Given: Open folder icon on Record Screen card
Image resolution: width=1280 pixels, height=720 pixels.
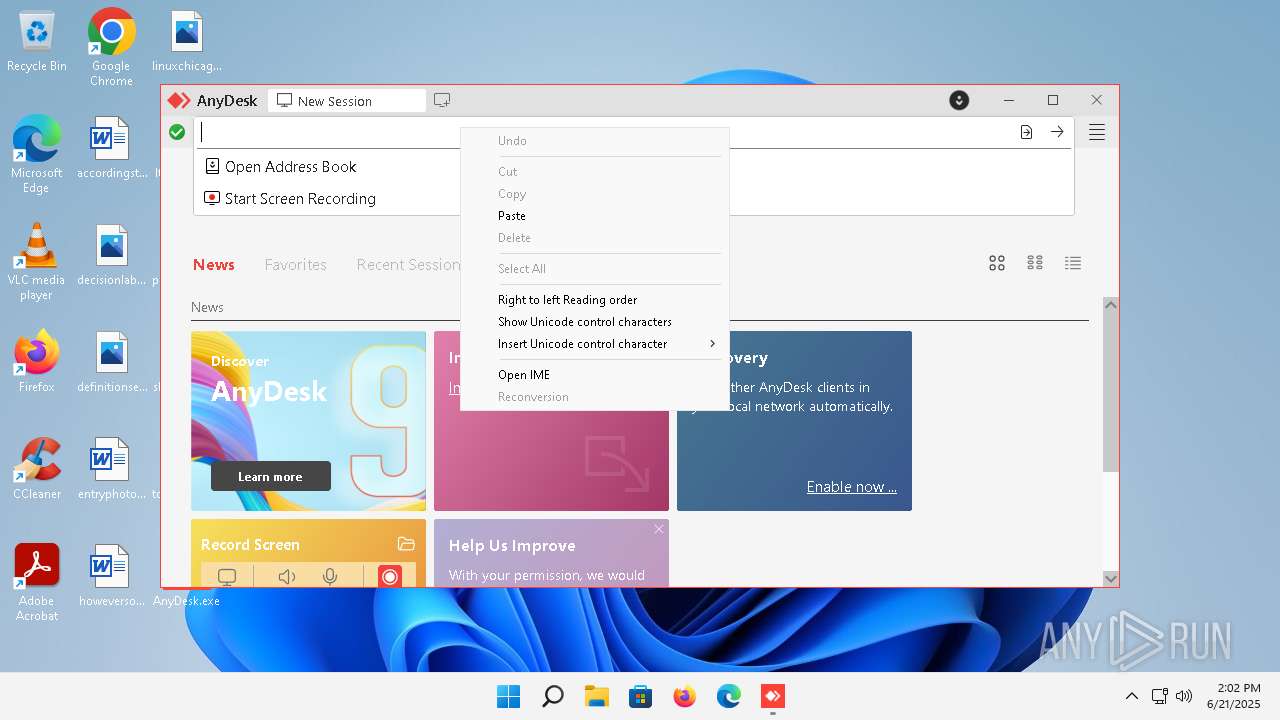Looking at the screenshot, I should [x=406, y=544].
